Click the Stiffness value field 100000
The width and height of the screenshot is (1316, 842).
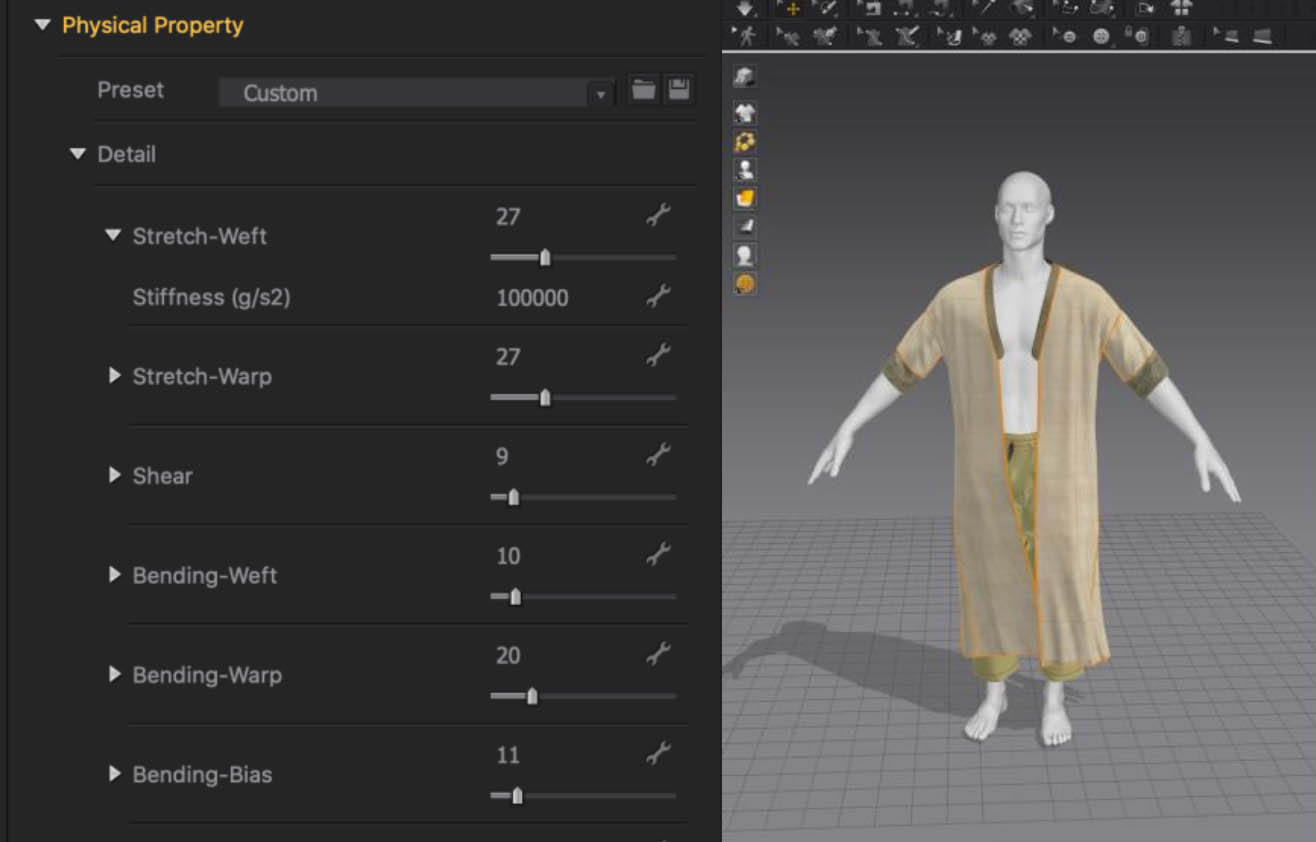pos(532,298)
